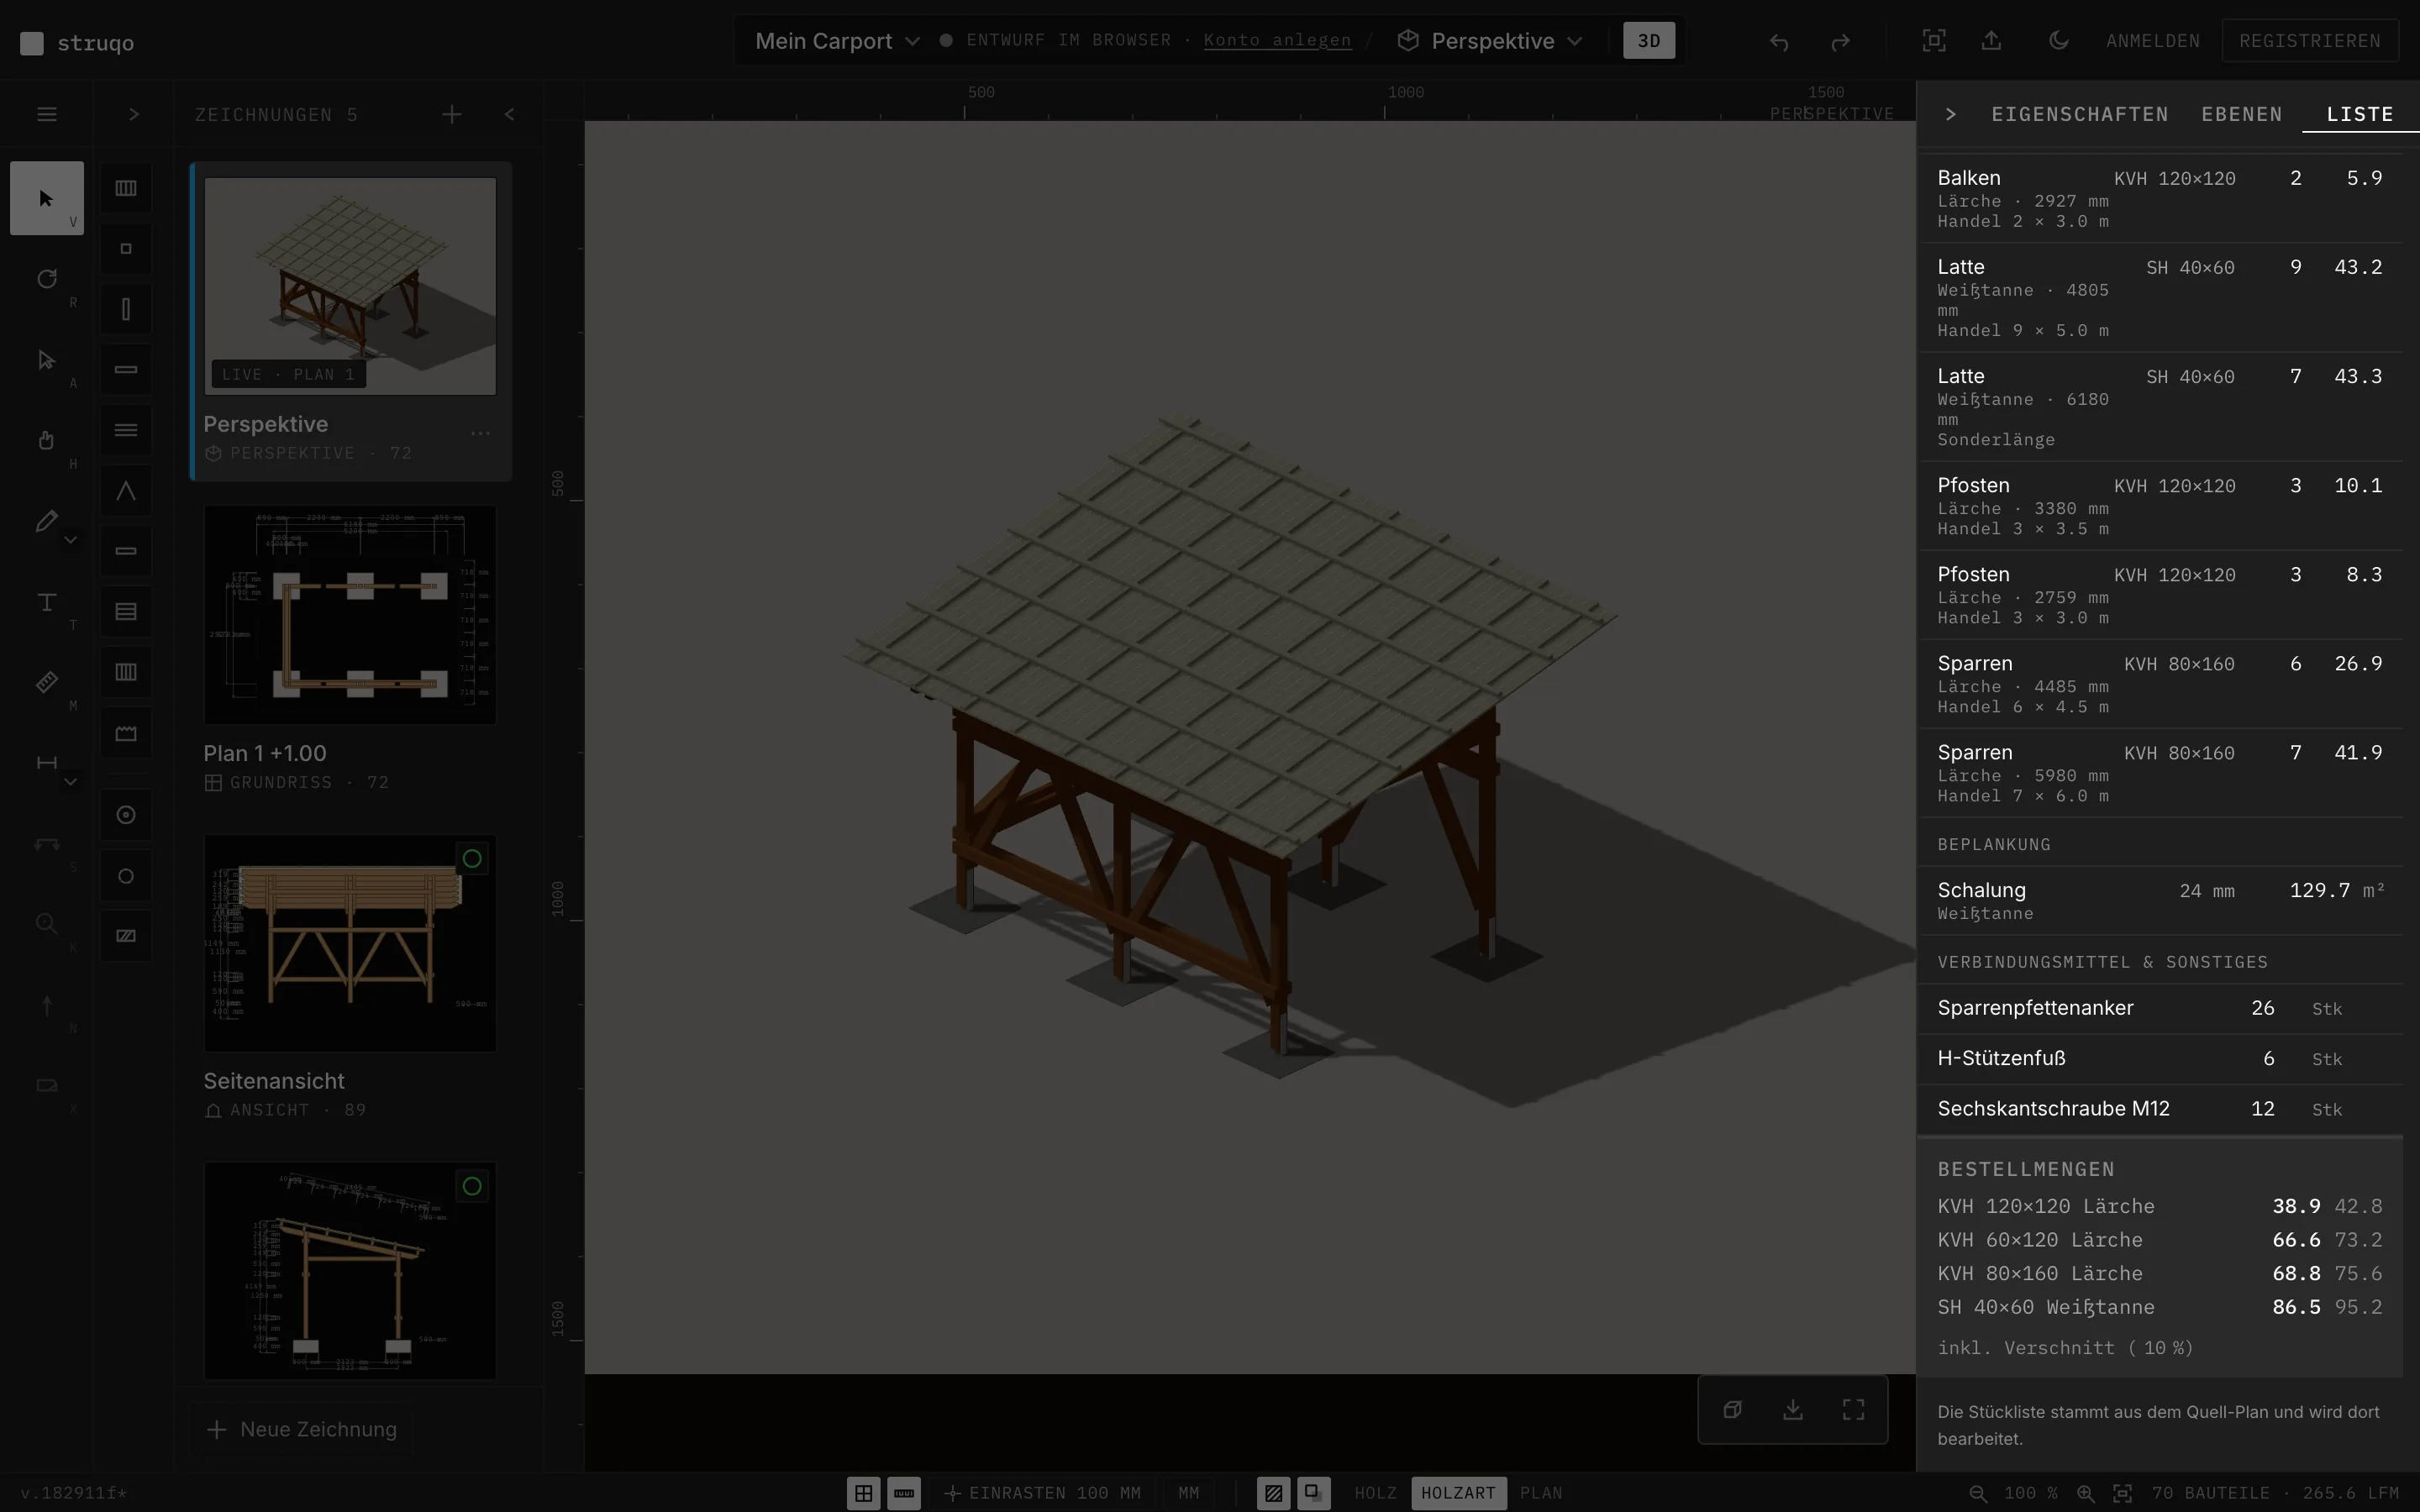Open the Perspektive view dropdown
The height and width of the screenshot is (1512, 2420).
click(1490, 41)
